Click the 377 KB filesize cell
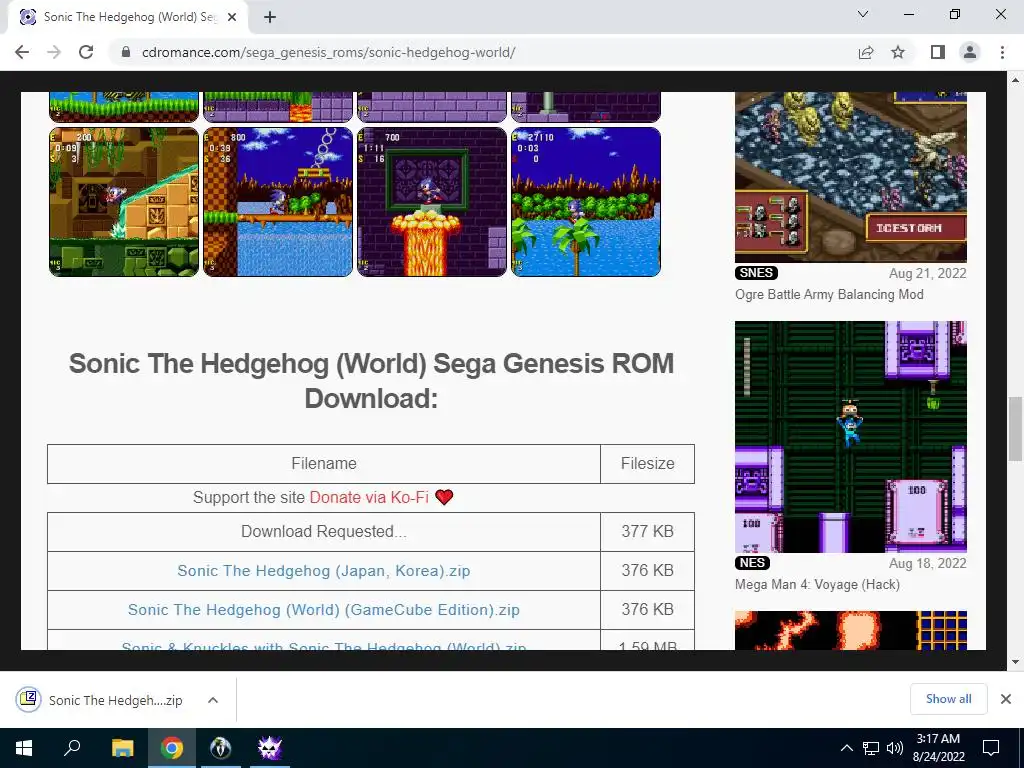 coord(647,532)
